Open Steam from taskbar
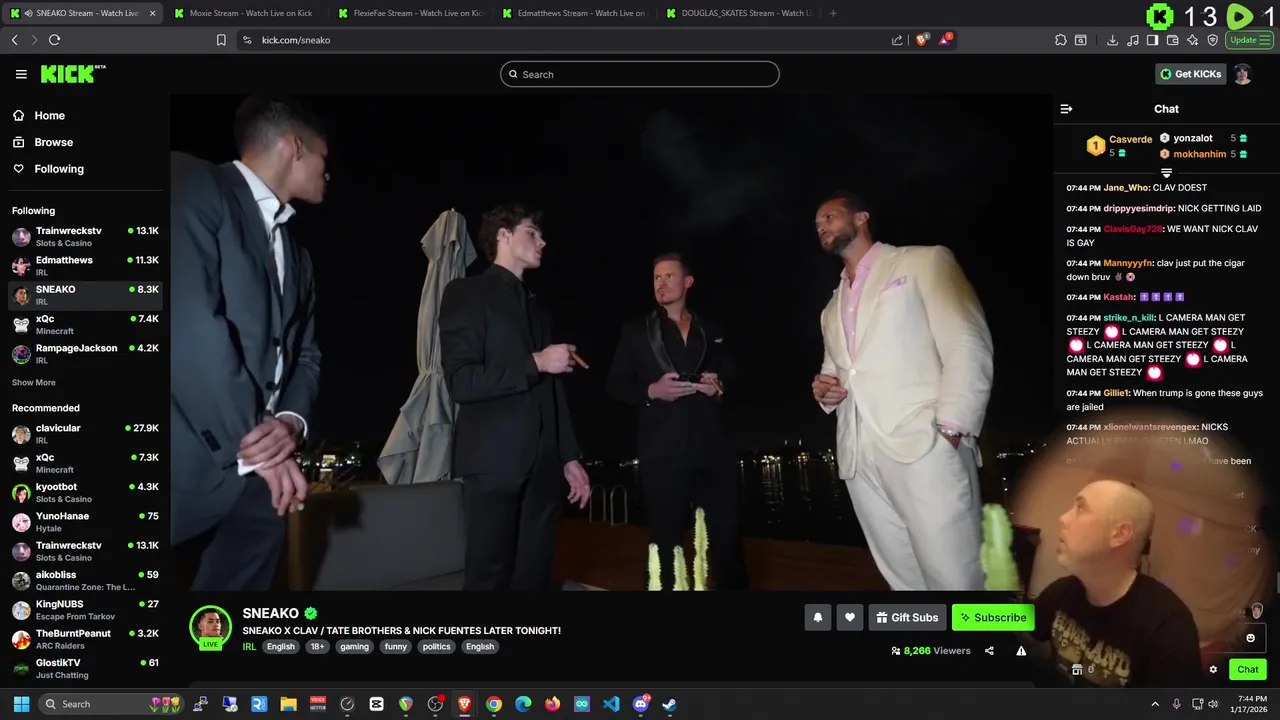 click(669, 704)
